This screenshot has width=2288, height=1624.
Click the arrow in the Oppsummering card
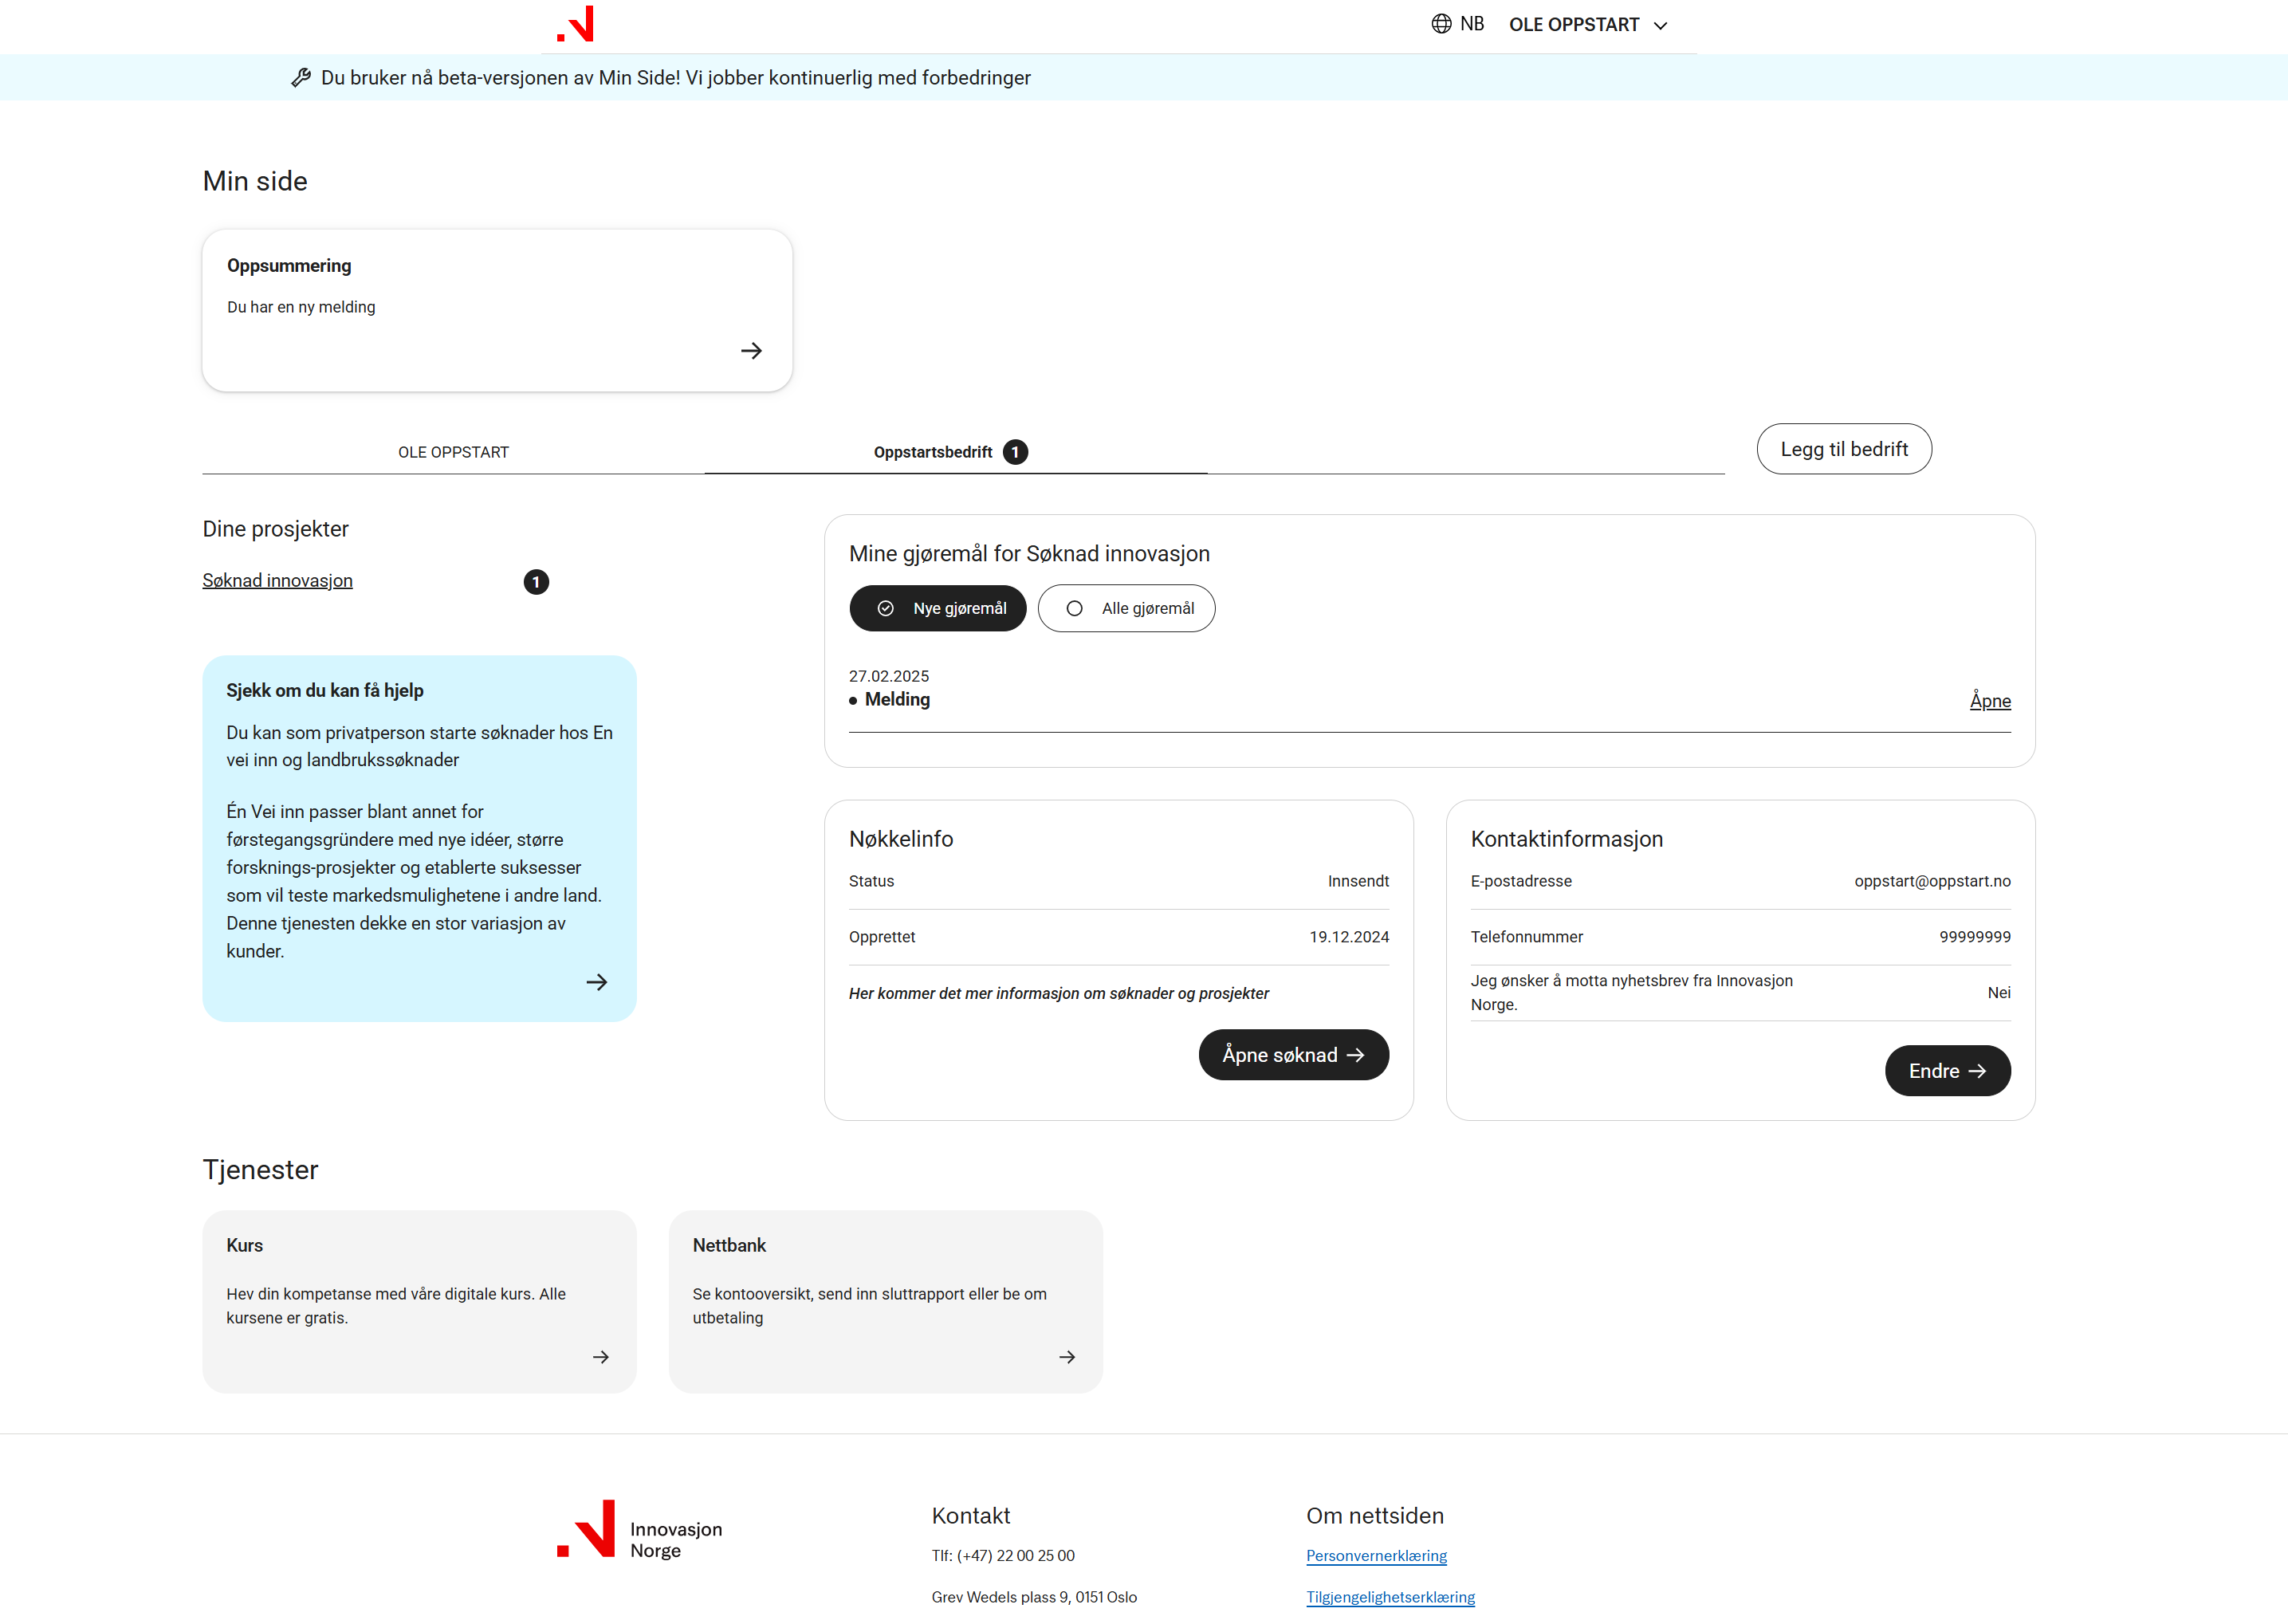(x=751, y=351)
